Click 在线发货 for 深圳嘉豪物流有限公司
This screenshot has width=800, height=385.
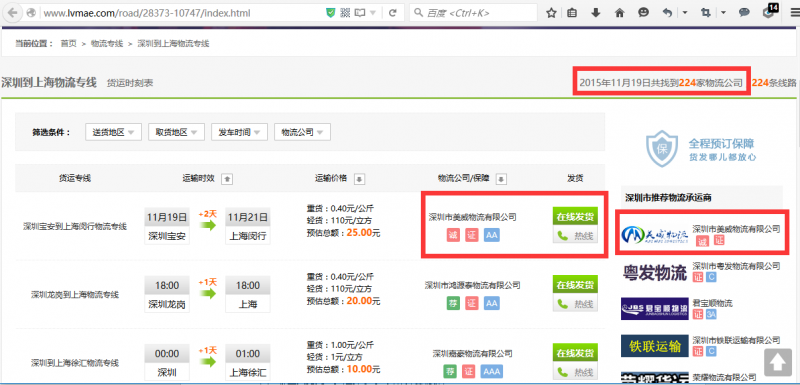coord(575,353)
